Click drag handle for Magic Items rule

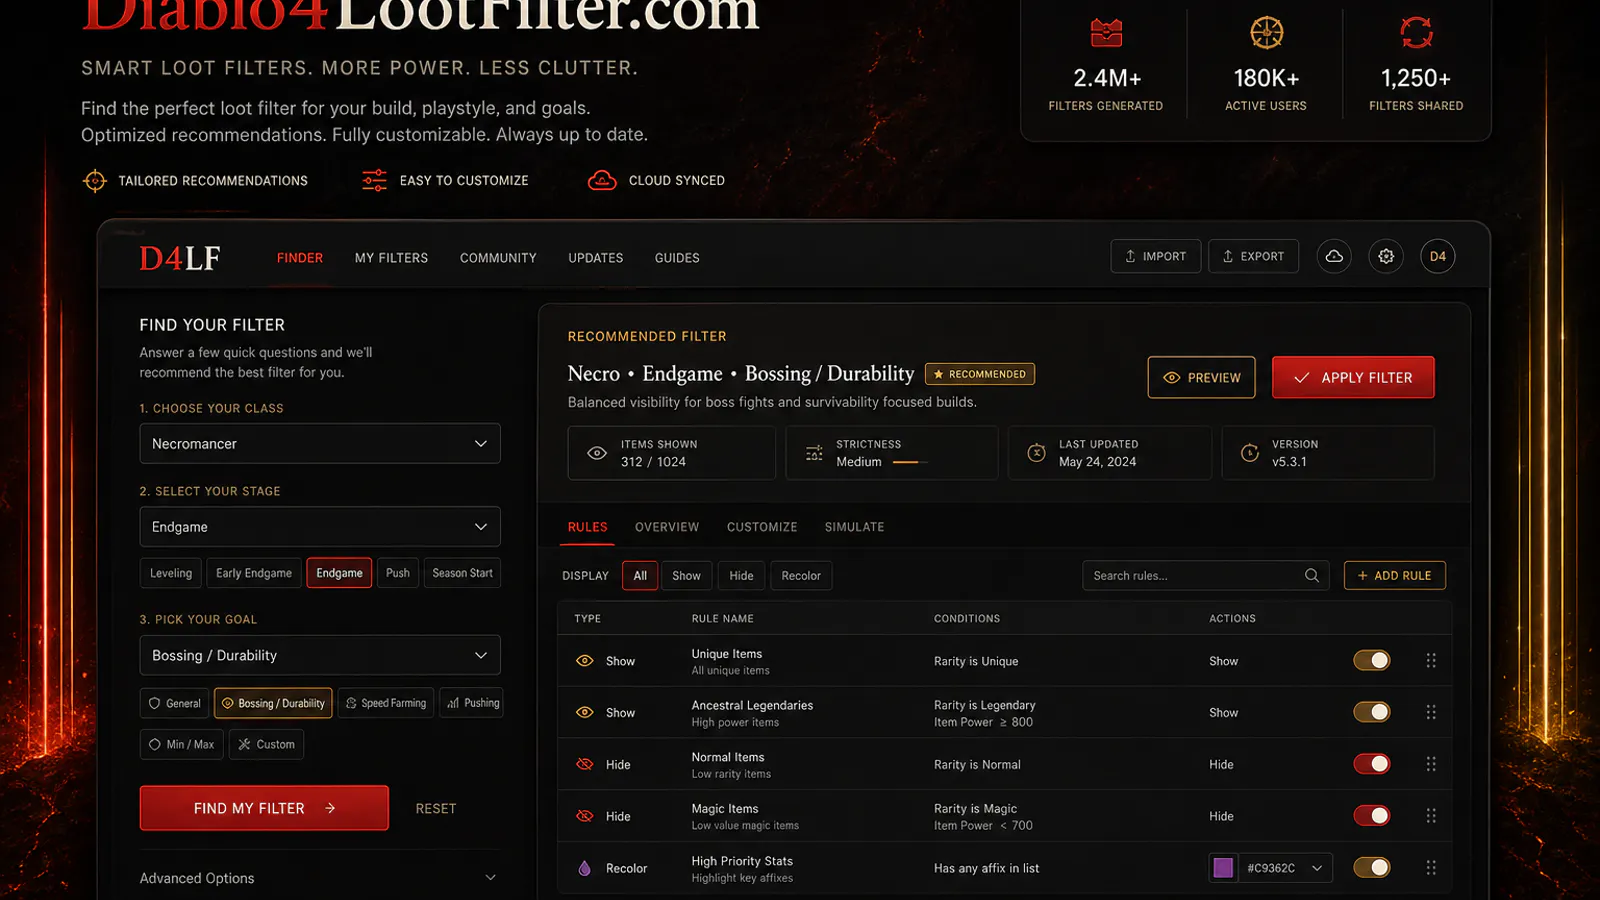click(x=1431, y=816)
